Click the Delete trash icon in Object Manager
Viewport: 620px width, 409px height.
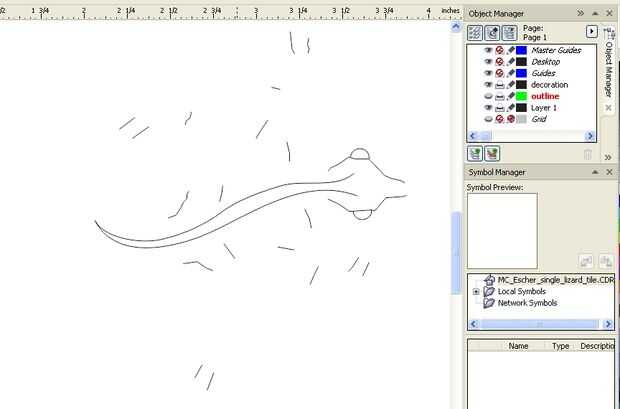pos(588,154)
